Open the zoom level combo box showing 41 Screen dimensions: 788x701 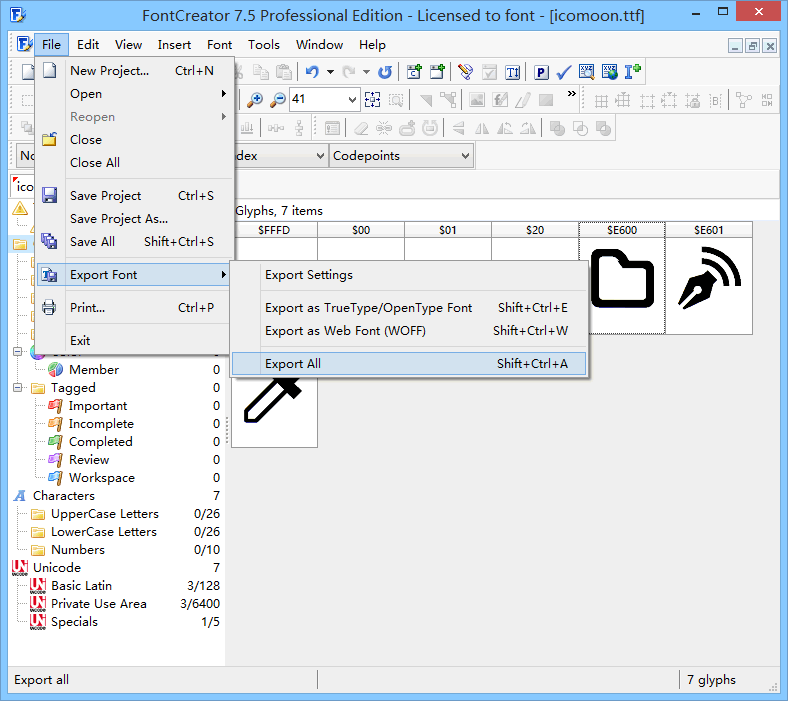click(325, 99)
